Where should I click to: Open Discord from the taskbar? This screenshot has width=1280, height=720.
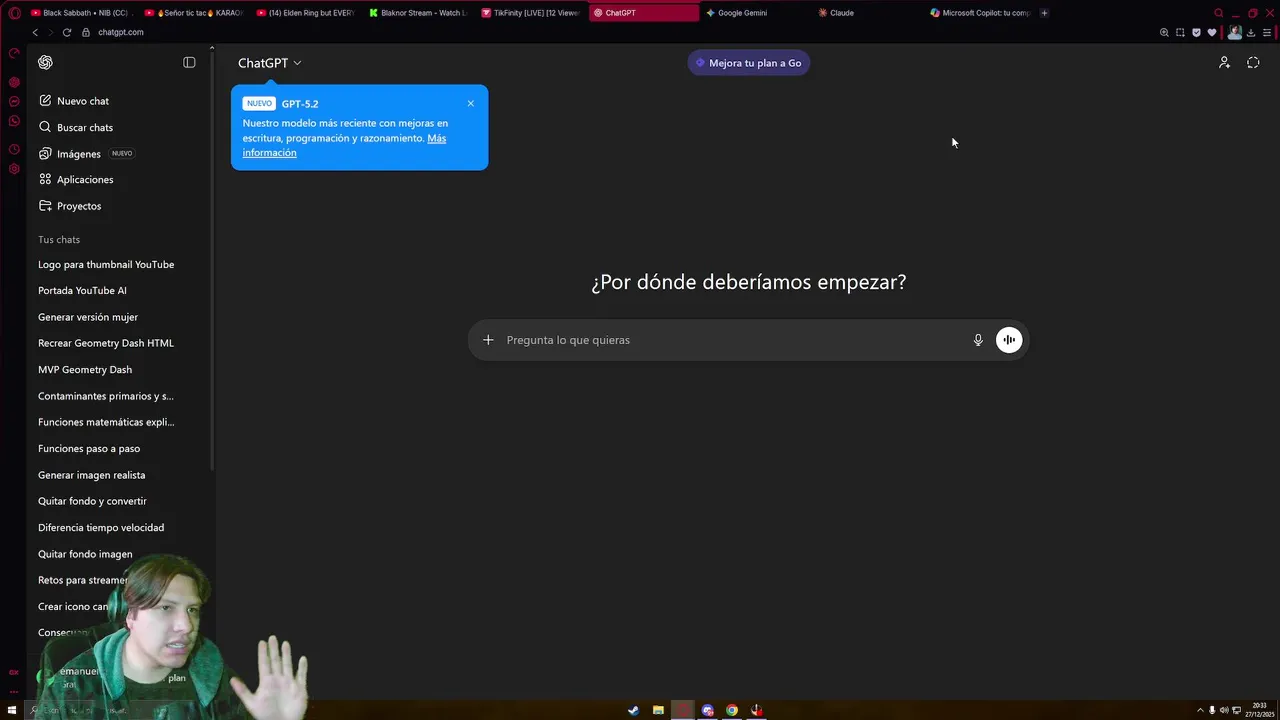[708, 710]
